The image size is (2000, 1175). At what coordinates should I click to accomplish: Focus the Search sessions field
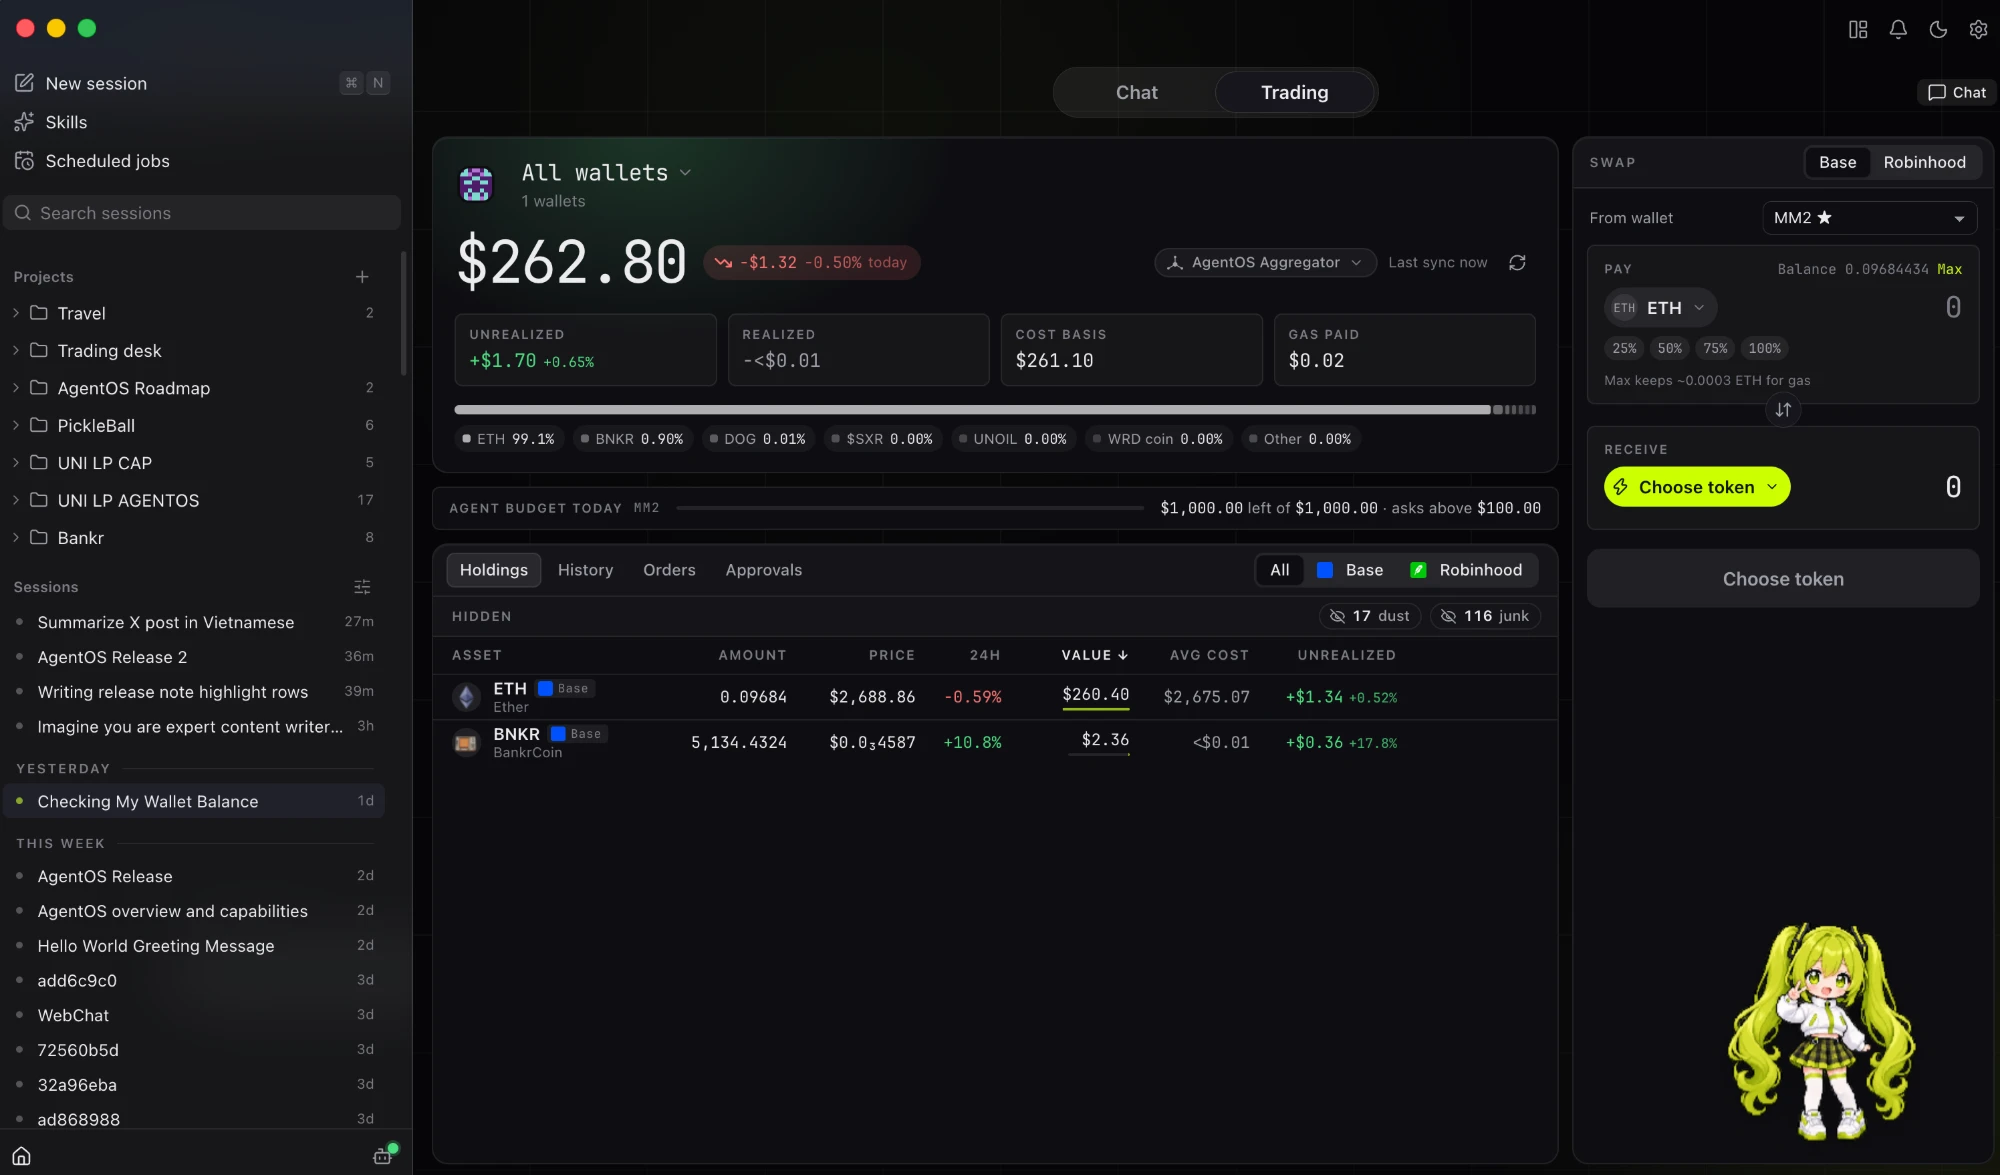[x=202, y=213]
